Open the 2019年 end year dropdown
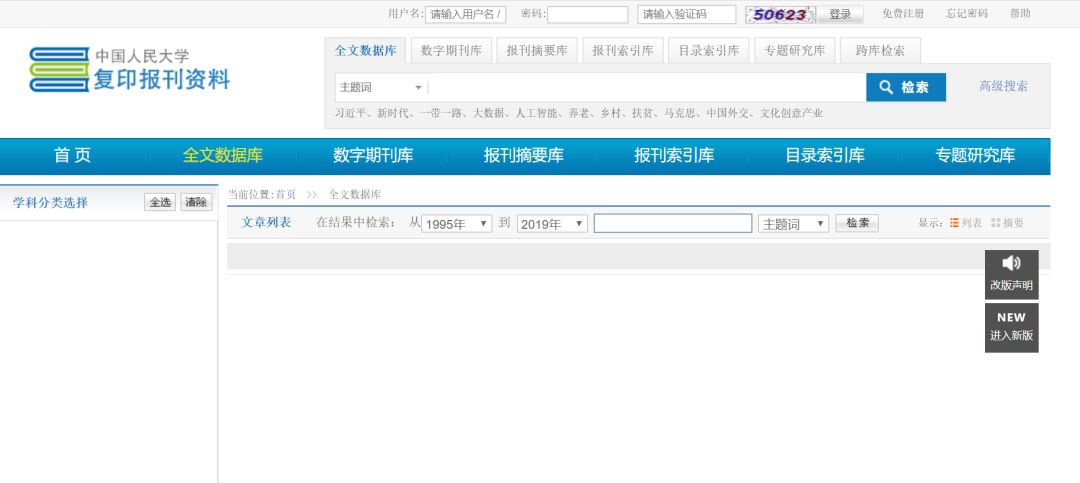The width and height of the screenshot is (1080, 483). [552, 224]
